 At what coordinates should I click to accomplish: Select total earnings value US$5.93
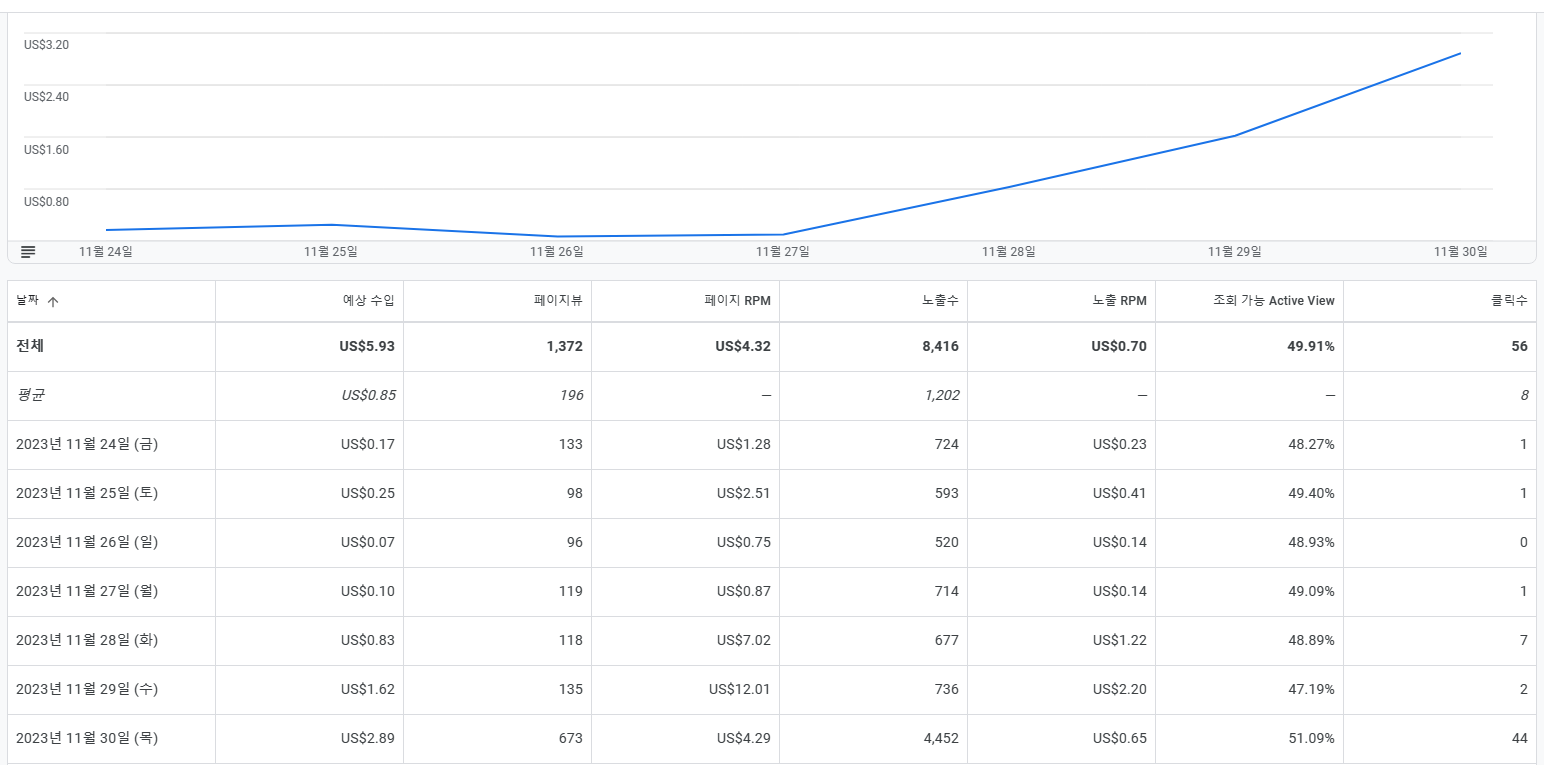(x=367, y=346)
